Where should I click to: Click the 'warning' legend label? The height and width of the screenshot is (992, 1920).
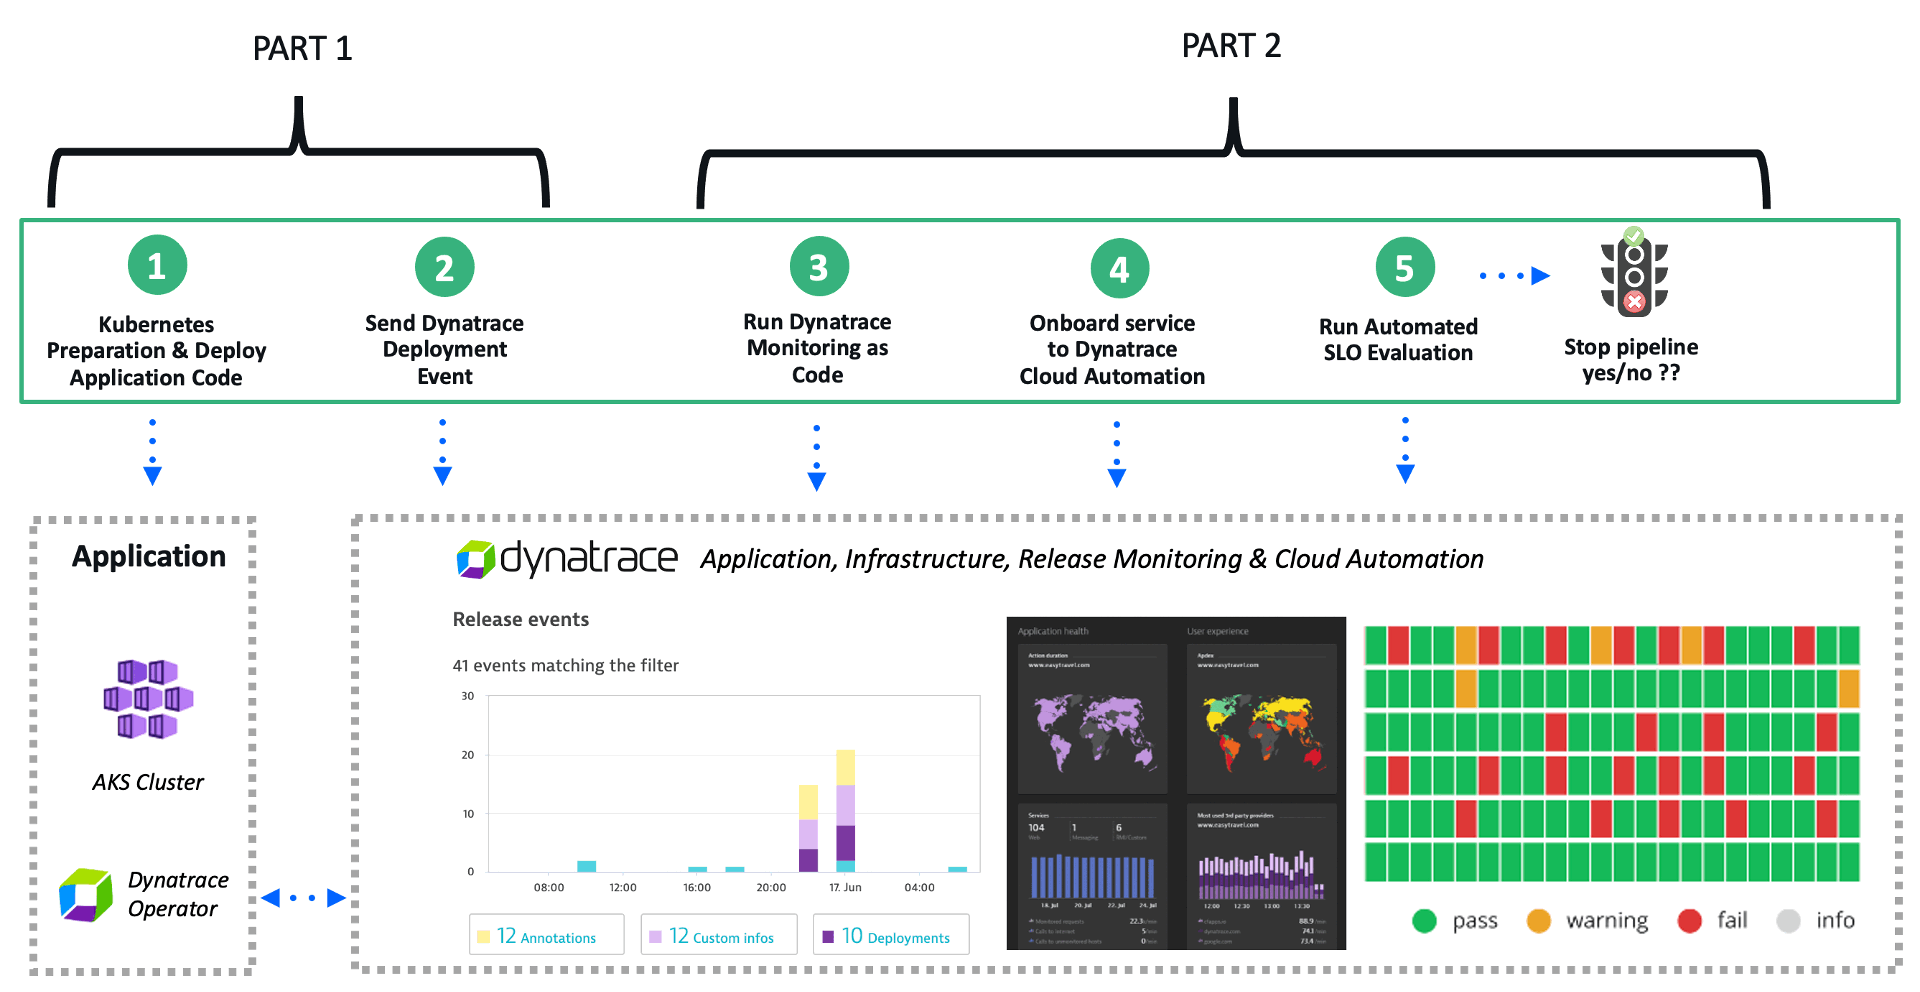point(1607,921)
